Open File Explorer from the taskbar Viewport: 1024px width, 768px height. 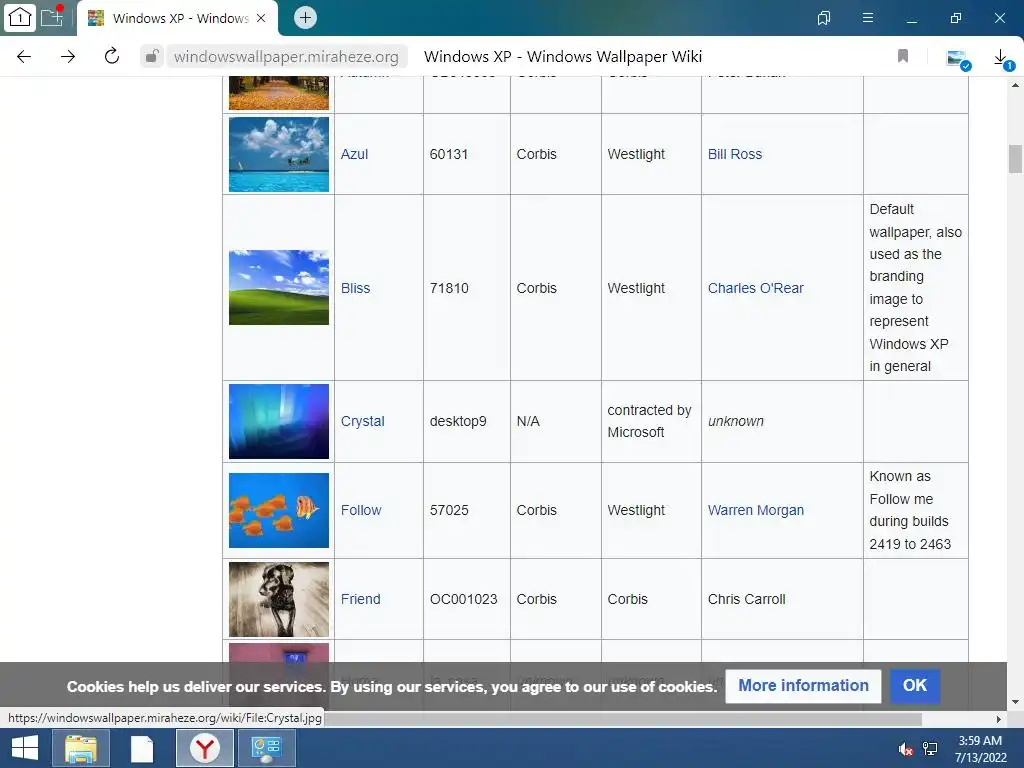click(81, 748)
